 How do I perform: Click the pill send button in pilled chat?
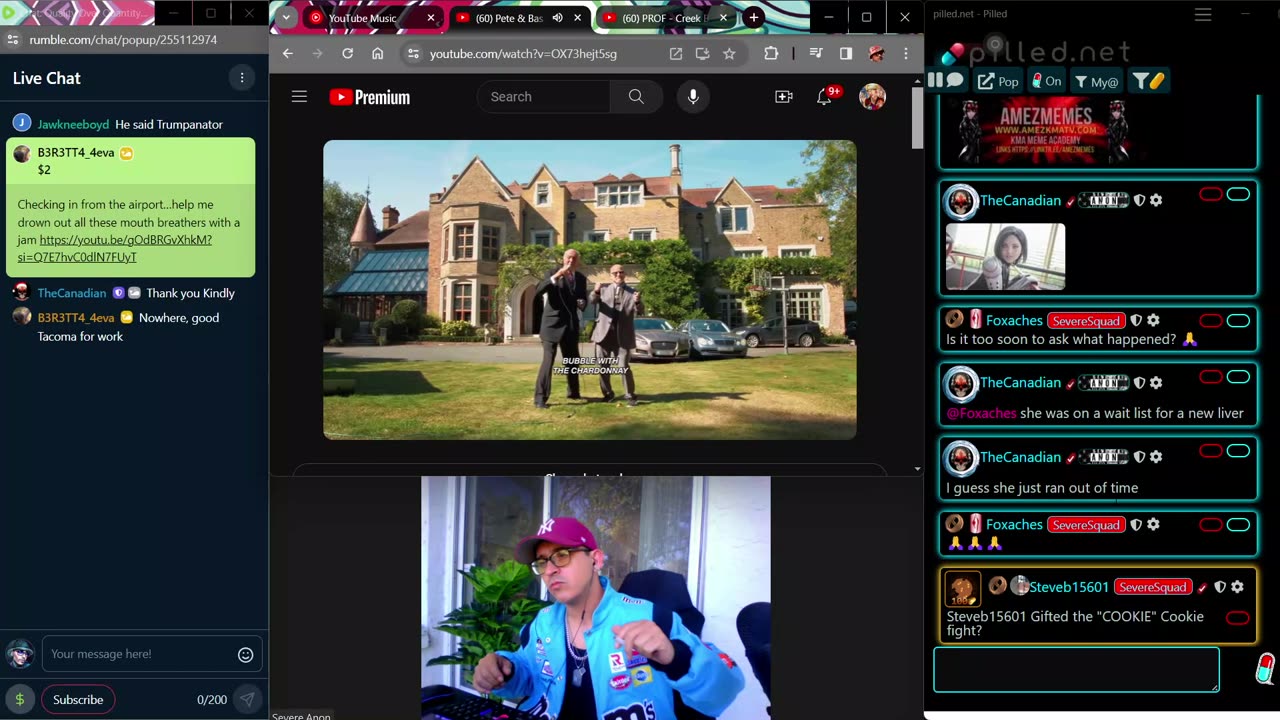[x=1265, y=669]
